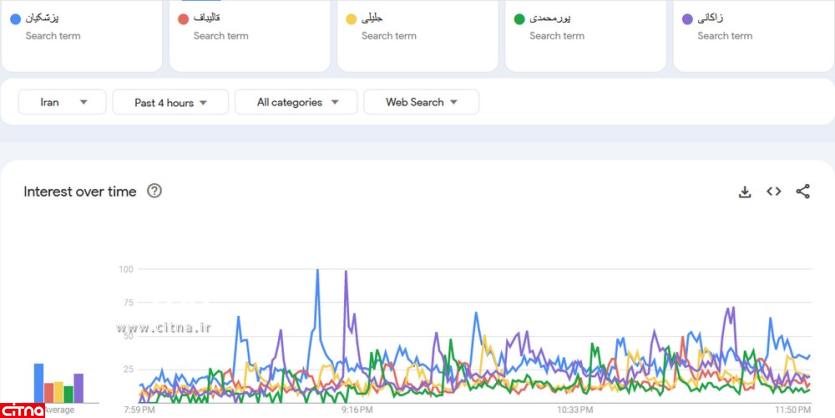Open the Web Search type dropdown
Screen dimensions: 835x418
coord(421,102)
